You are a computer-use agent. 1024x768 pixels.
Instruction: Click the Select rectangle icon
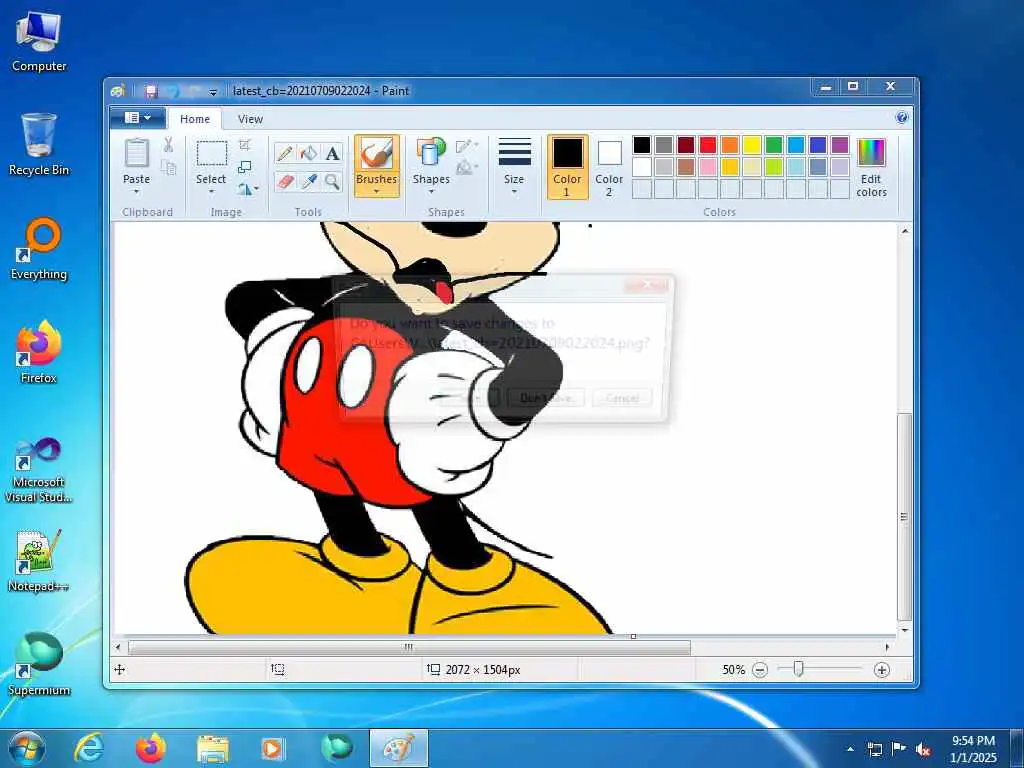(212, 154)
